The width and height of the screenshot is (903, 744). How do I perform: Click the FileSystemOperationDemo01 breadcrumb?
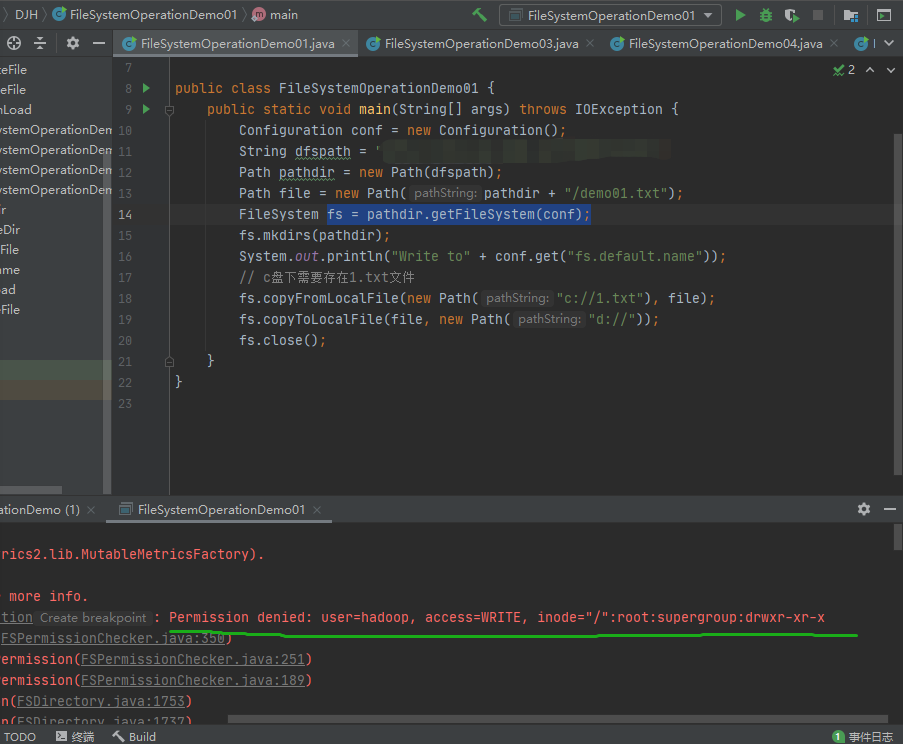coord(145,15)
